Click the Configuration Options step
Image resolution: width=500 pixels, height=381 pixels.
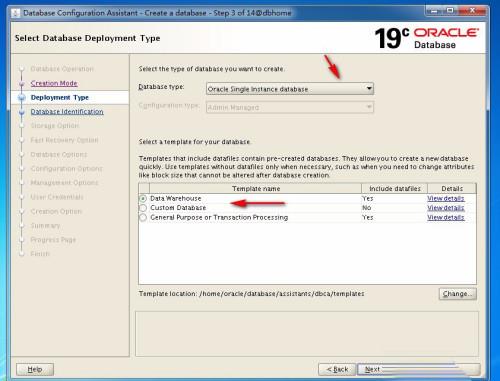tap(66, 168)
